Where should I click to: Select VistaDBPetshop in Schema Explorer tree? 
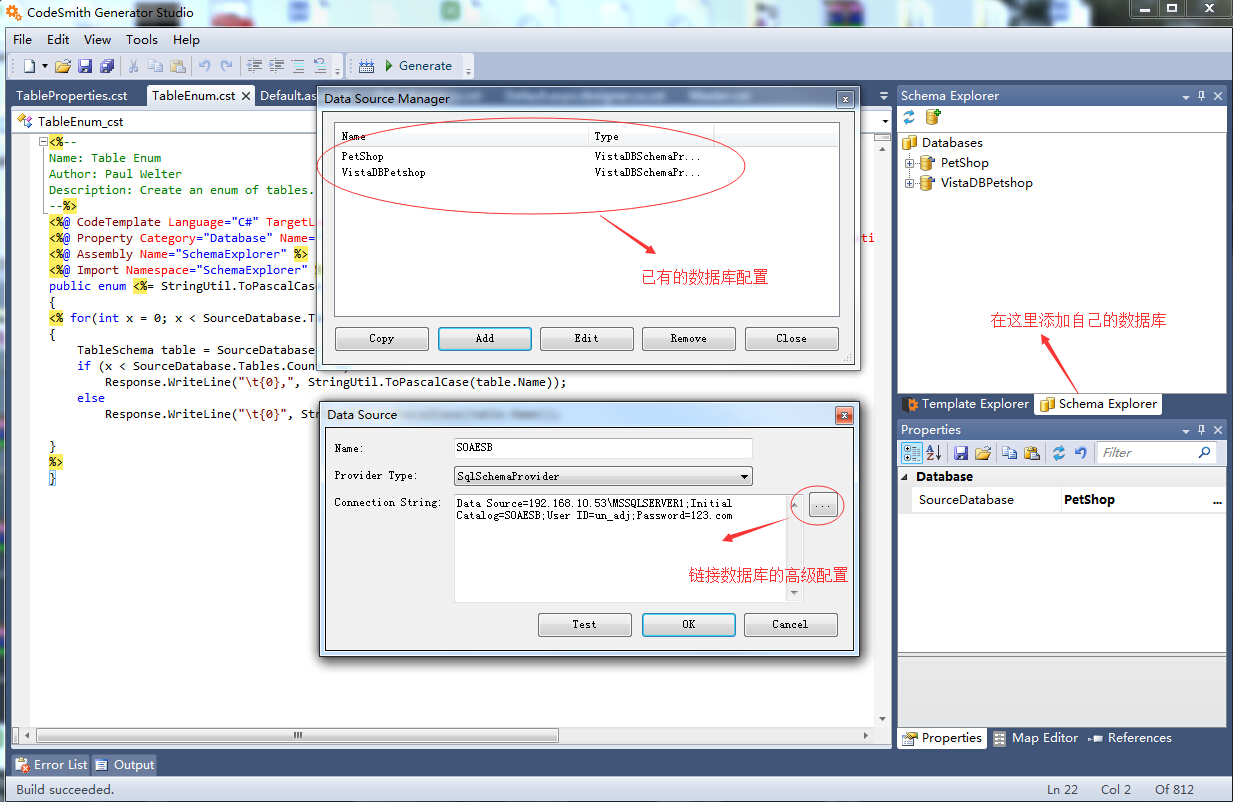(986, 183)
